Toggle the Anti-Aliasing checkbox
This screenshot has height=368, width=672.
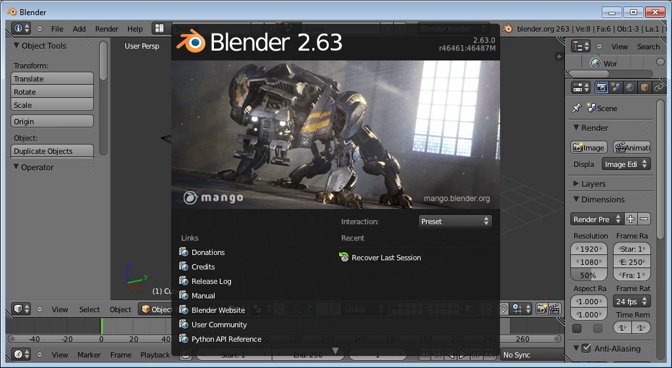point(586,348)
